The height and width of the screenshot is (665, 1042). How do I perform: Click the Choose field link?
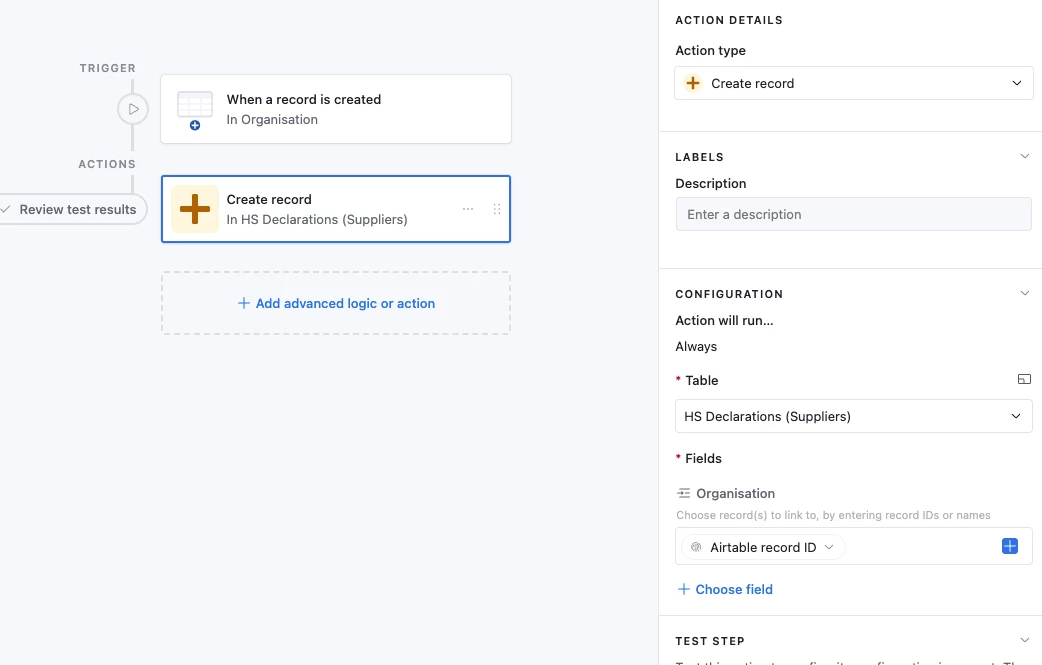[x=725, y=589]
